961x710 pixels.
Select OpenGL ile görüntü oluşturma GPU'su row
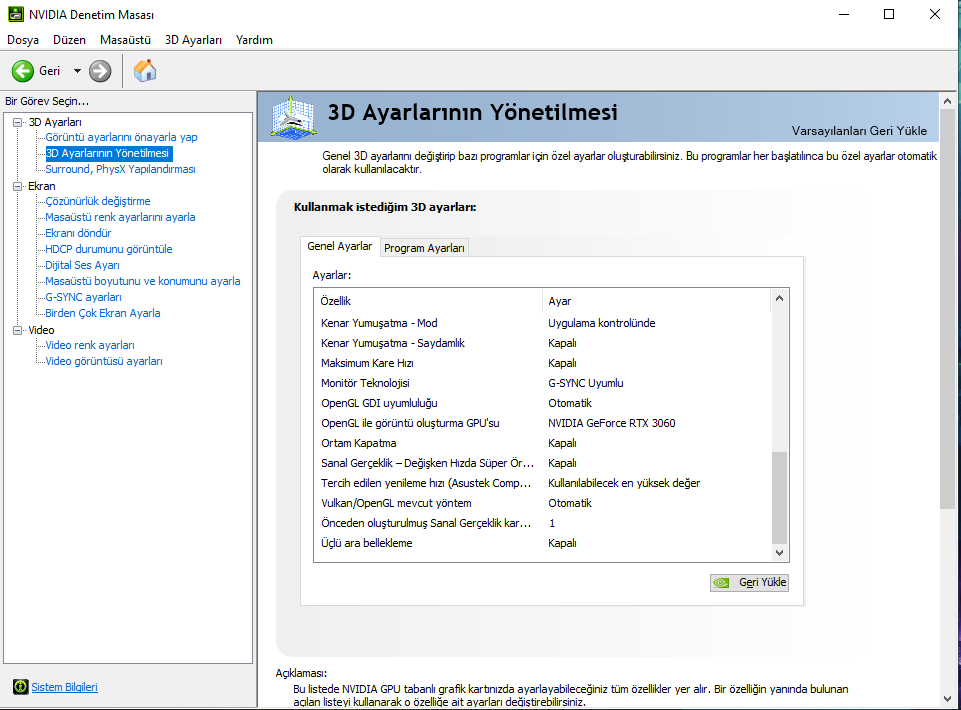542,423
